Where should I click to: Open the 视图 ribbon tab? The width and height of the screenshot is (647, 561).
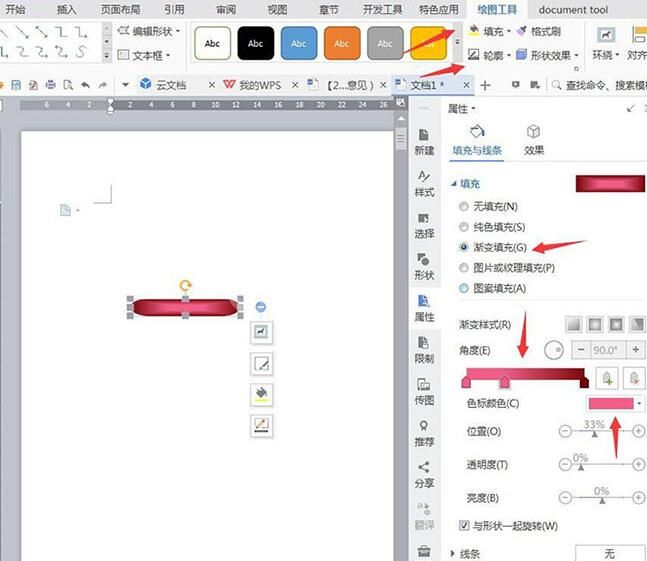coord(277,9)
